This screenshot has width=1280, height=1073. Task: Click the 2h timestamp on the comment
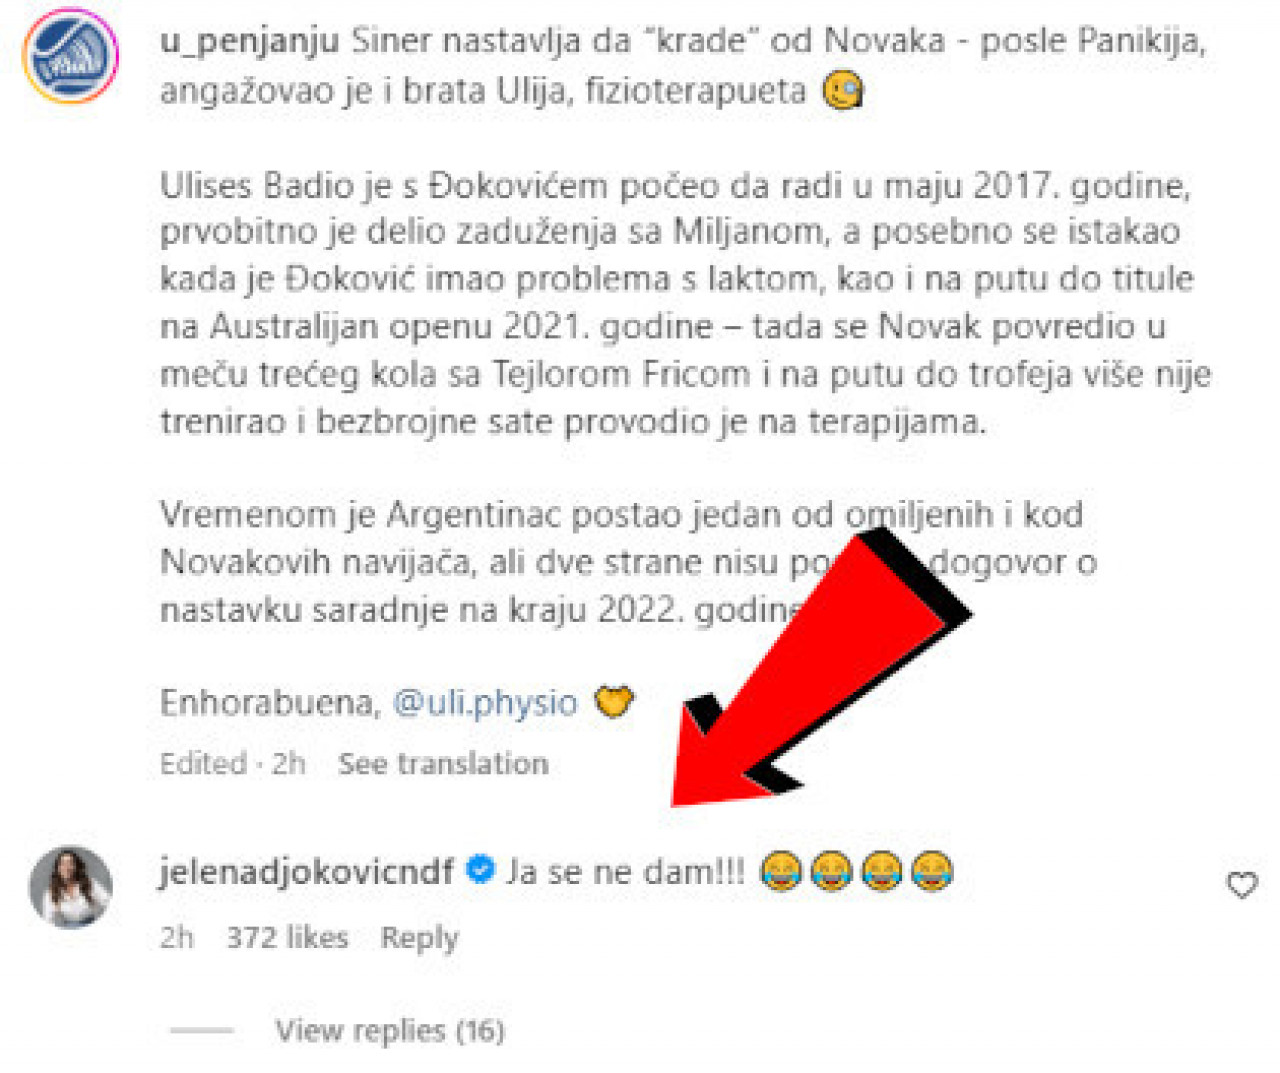point(177,938)
